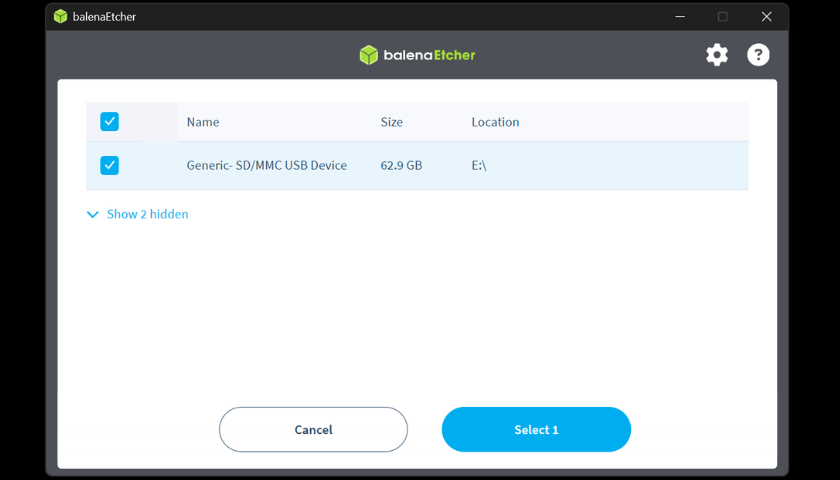Click the Size column header
The width and height of the screenshot is (840, 480).
tap(391, 122)
